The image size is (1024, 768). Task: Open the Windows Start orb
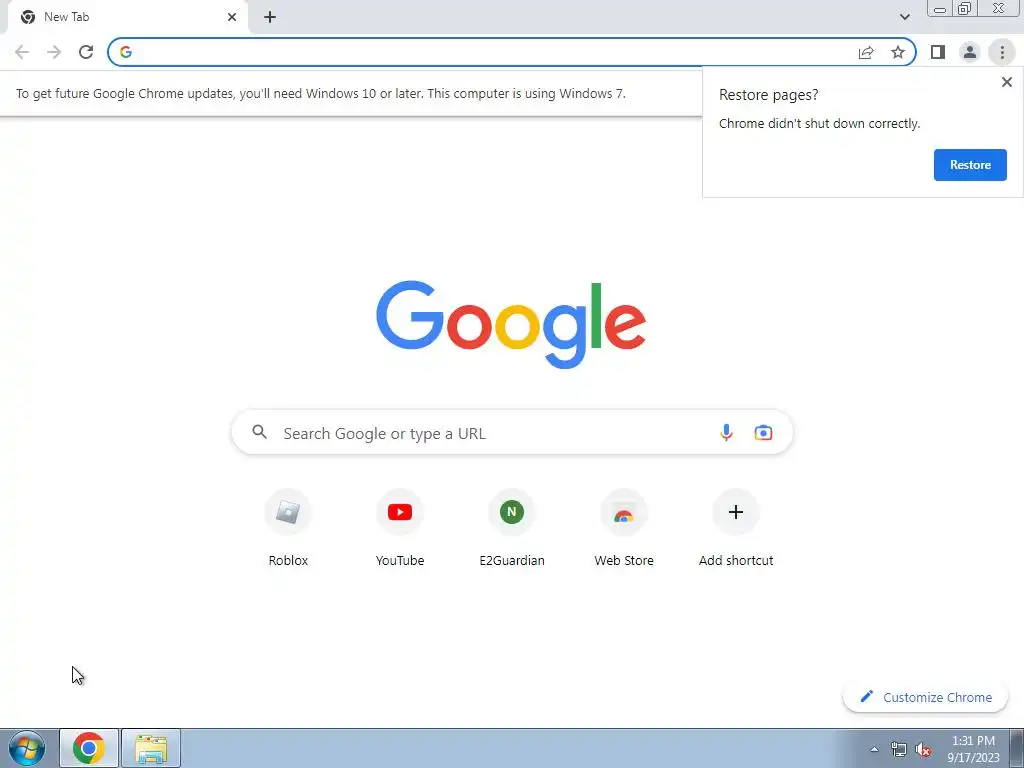pyautogui.click(x=27, y=748)
